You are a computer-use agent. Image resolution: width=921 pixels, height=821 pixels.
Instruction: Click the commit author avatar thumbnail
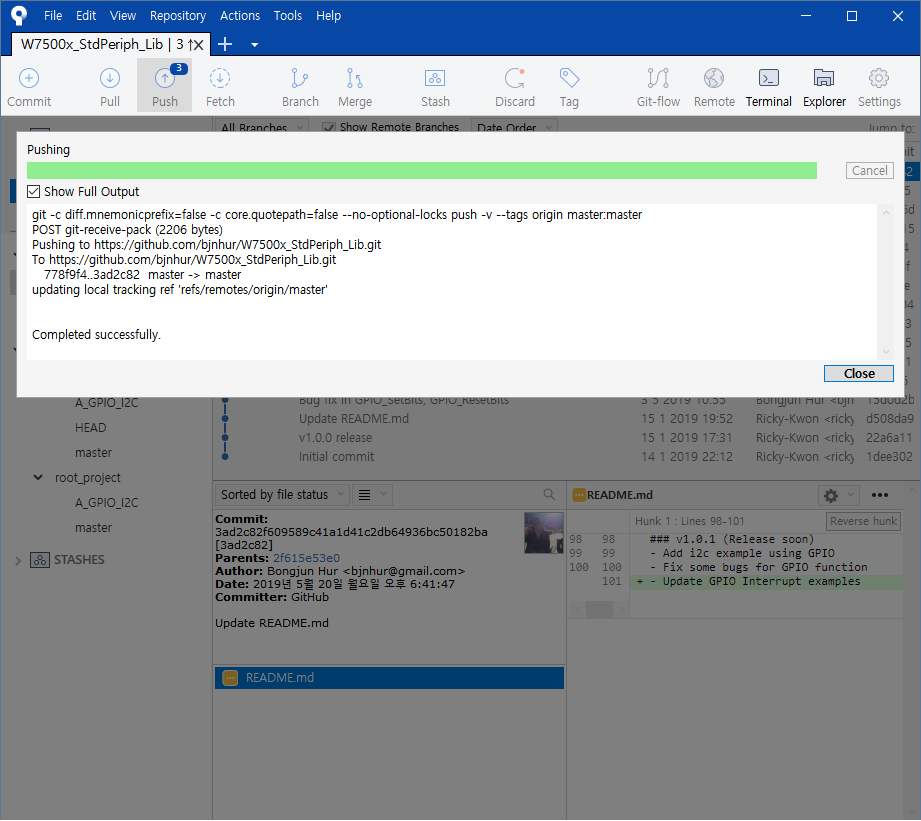[543, 533]
